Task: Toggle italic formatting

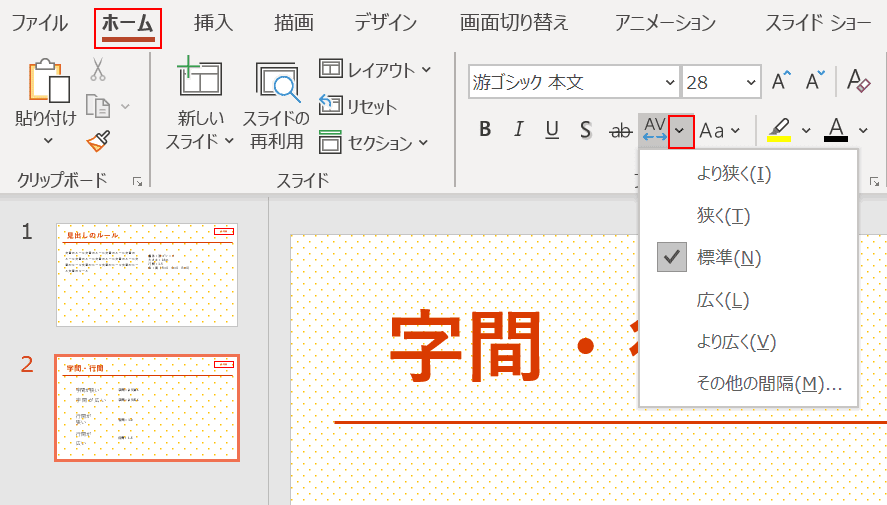Action: tap(518, 130)
